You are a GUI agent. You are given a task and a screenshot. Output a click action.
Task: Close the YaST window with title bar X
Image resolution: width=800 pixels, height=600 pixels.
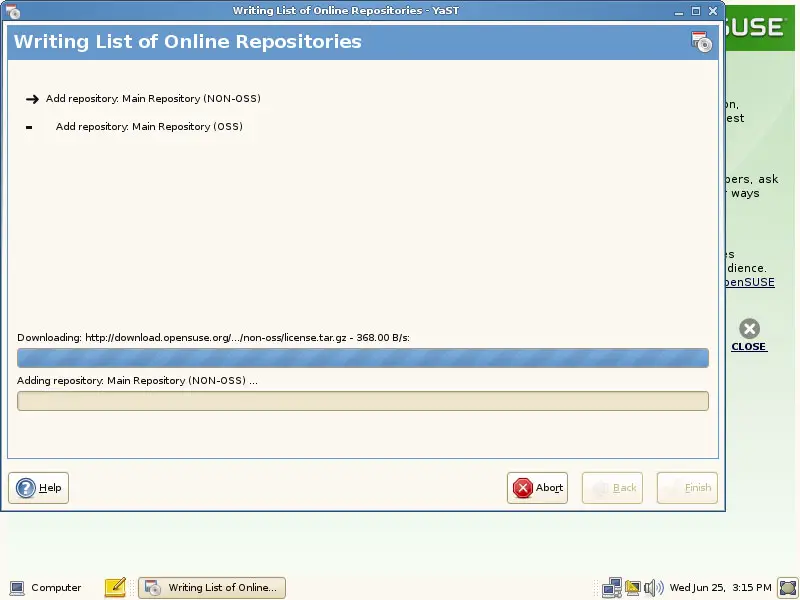pos(713,11)
